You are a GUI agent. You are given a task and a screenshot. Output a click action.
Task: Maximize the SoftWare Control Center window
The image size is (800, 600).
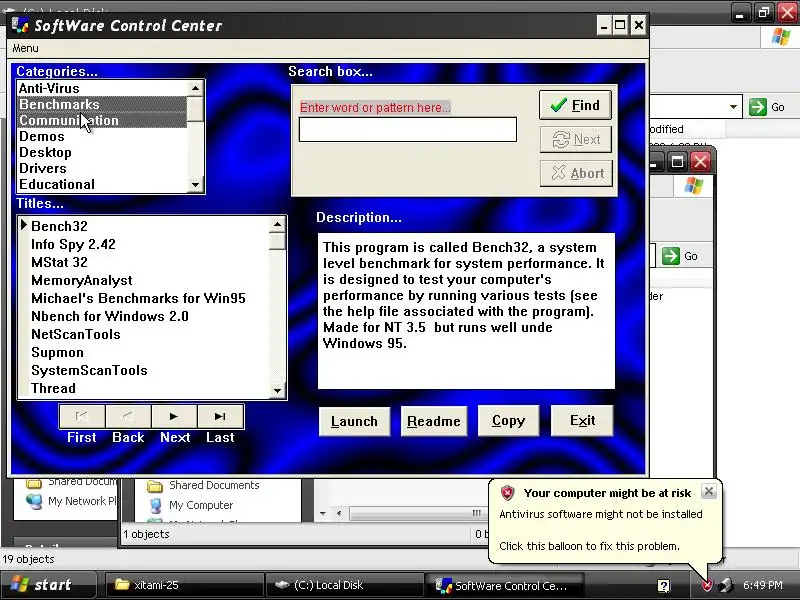point(620,25)
